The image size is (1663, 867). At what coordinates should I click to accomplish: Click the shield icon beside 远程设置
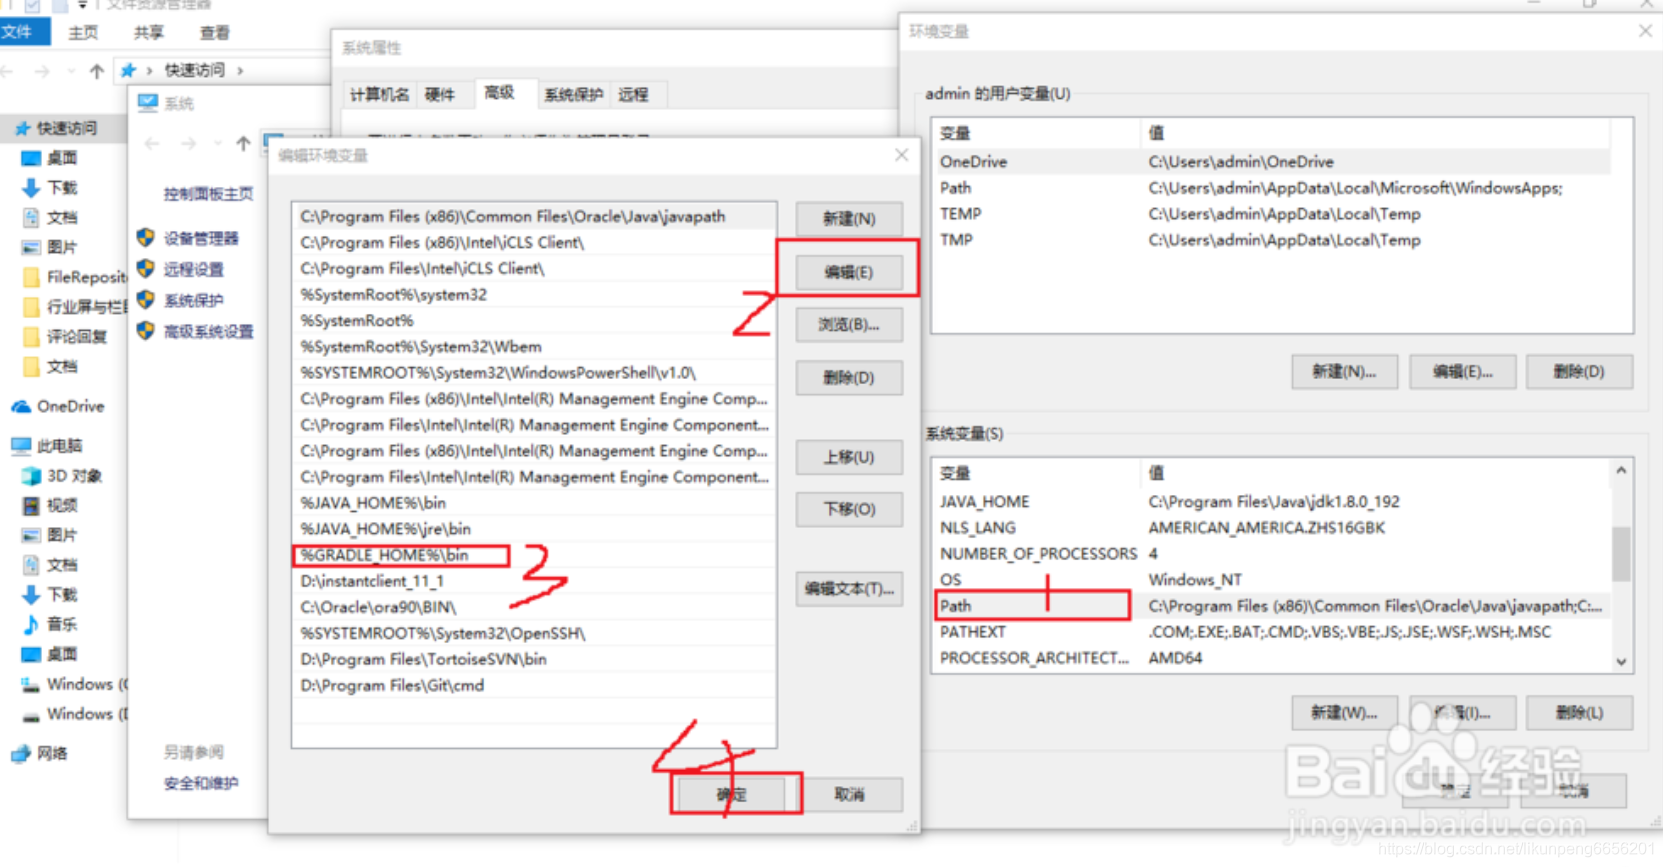[146, 269]
